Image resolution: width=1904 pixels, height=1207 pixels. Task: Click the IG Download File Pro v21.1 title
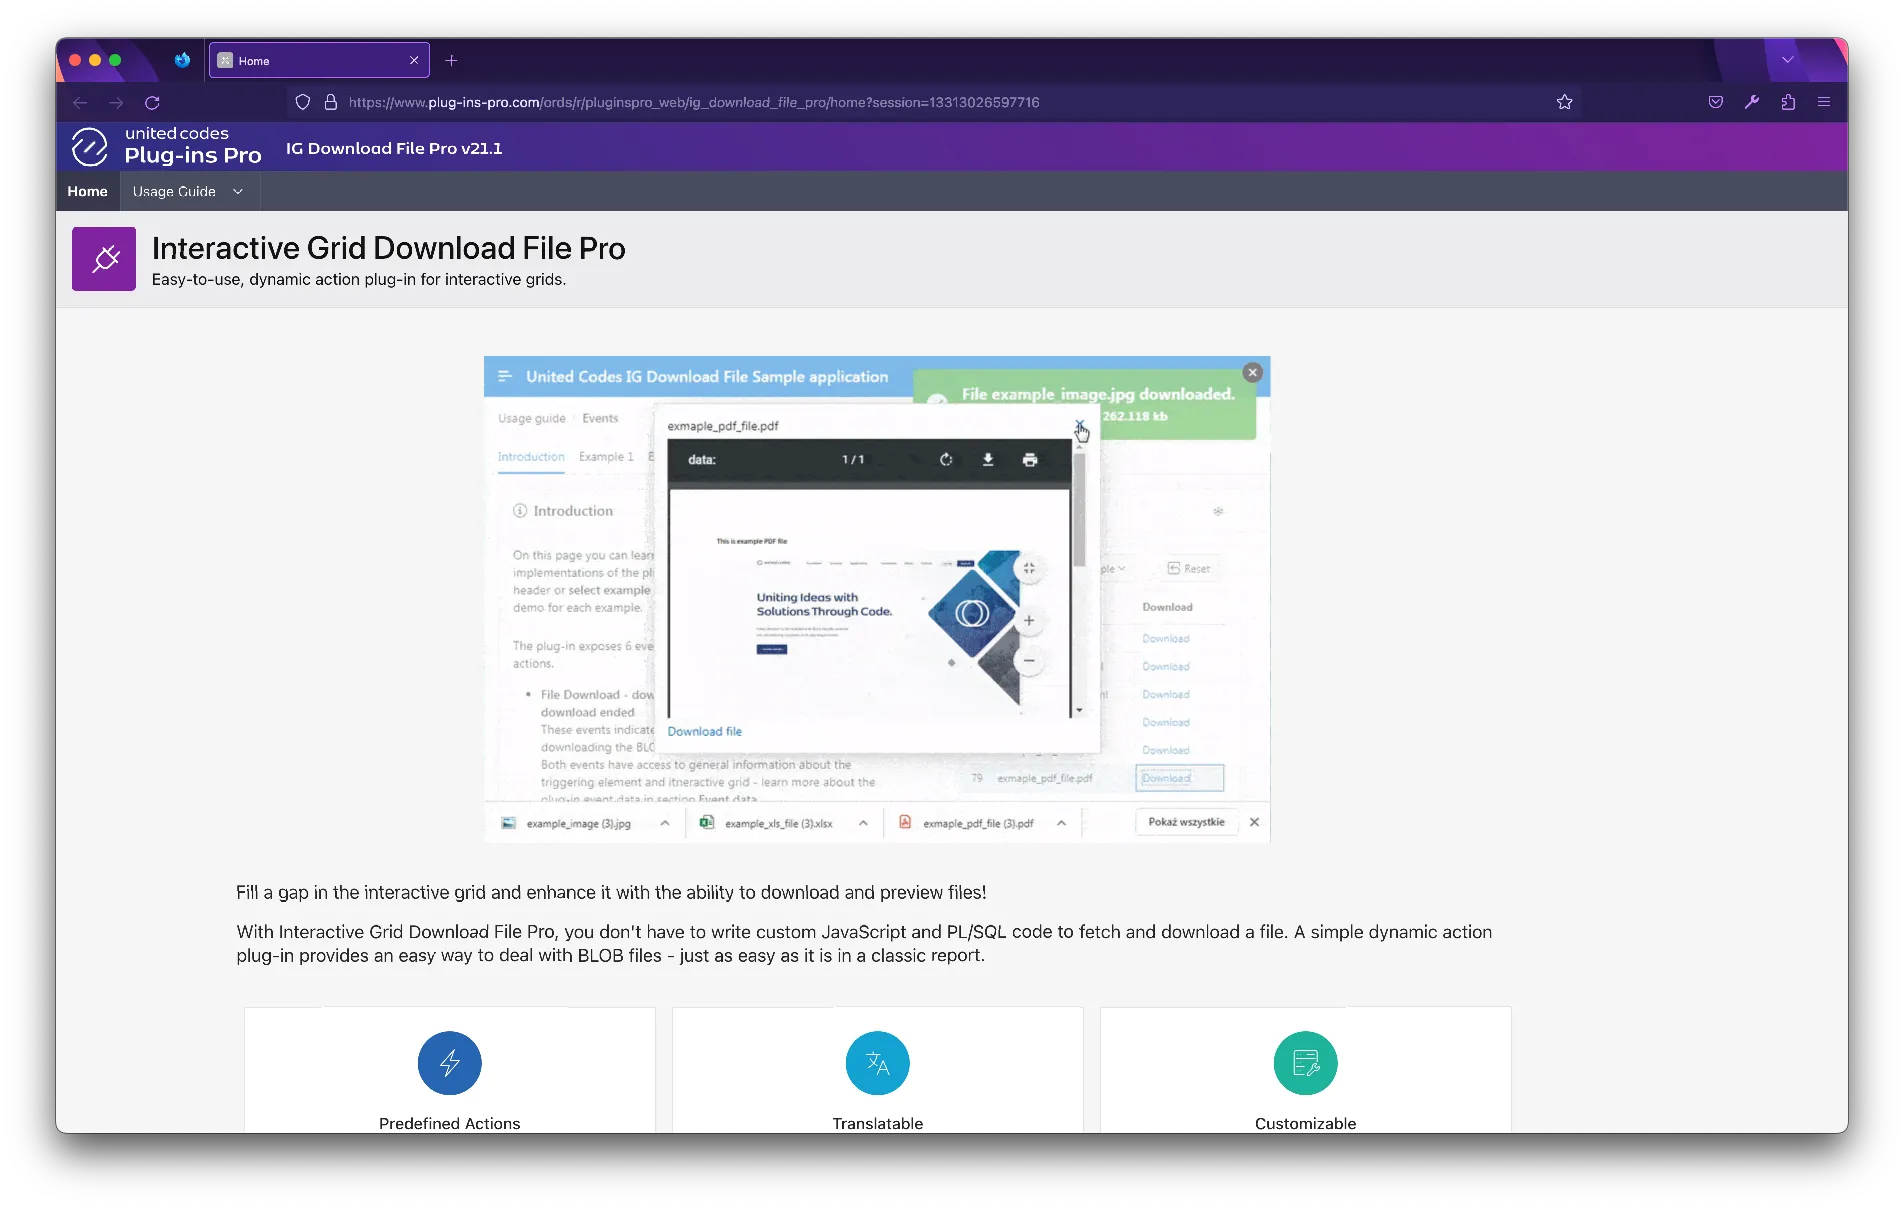click(x=394, y=148)
